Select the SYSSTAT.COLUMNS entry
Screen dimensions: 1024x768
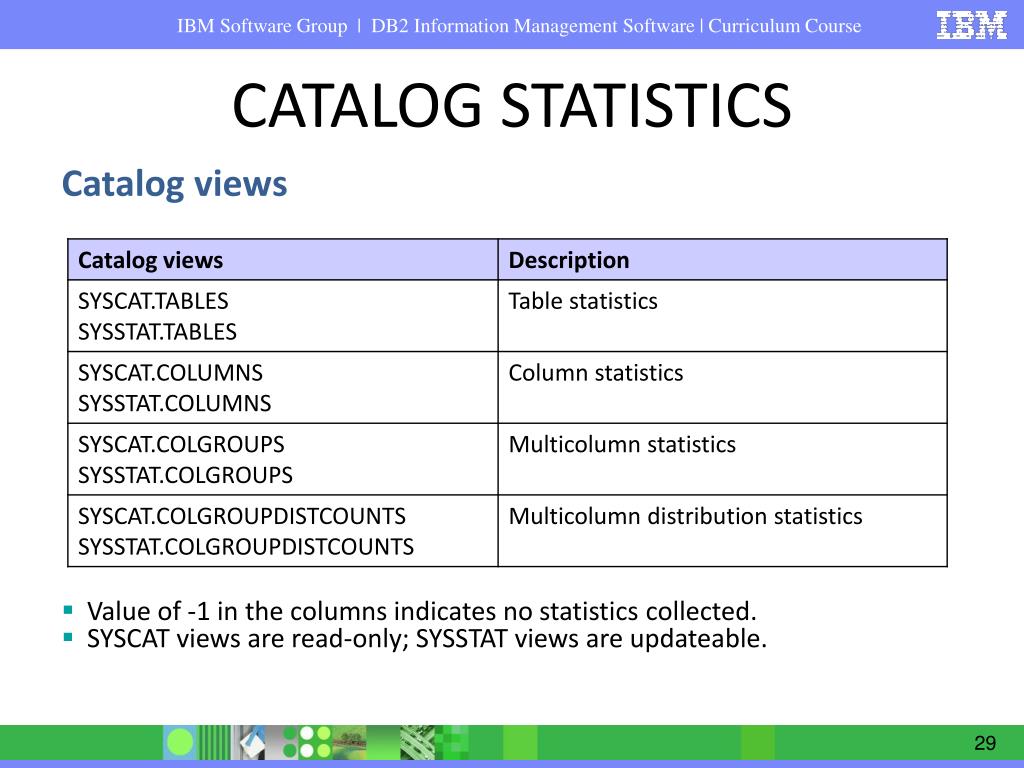tap(174, 404)
